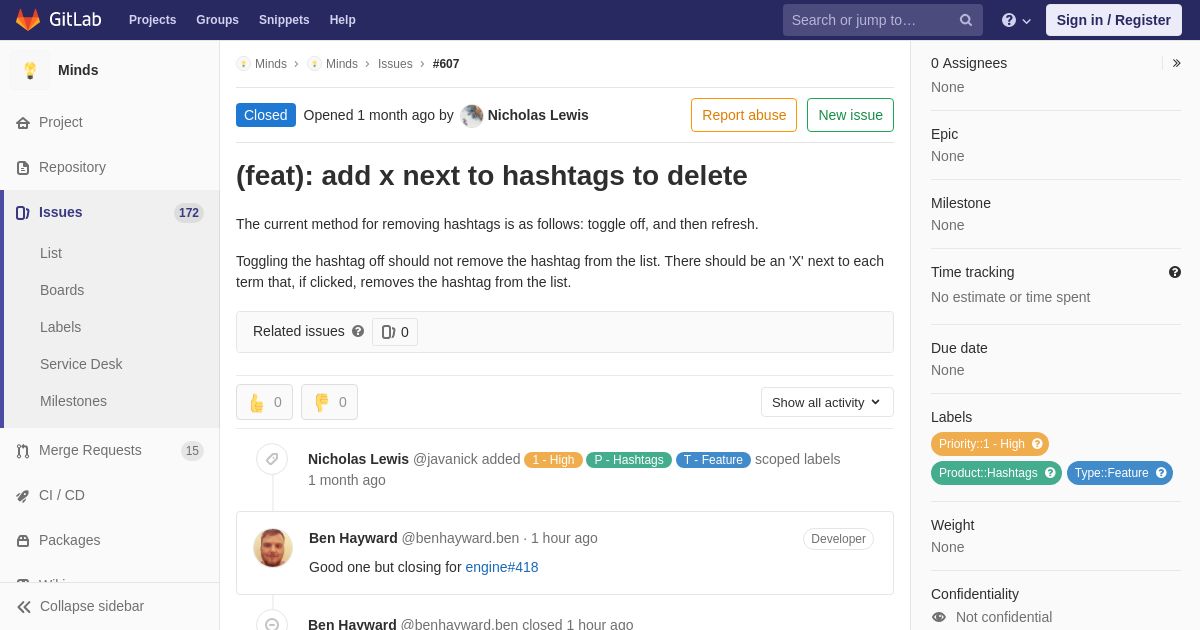The image size is (1200, 630).
Task: Click the CI / CD rocket icon
Action: [23, 496]
